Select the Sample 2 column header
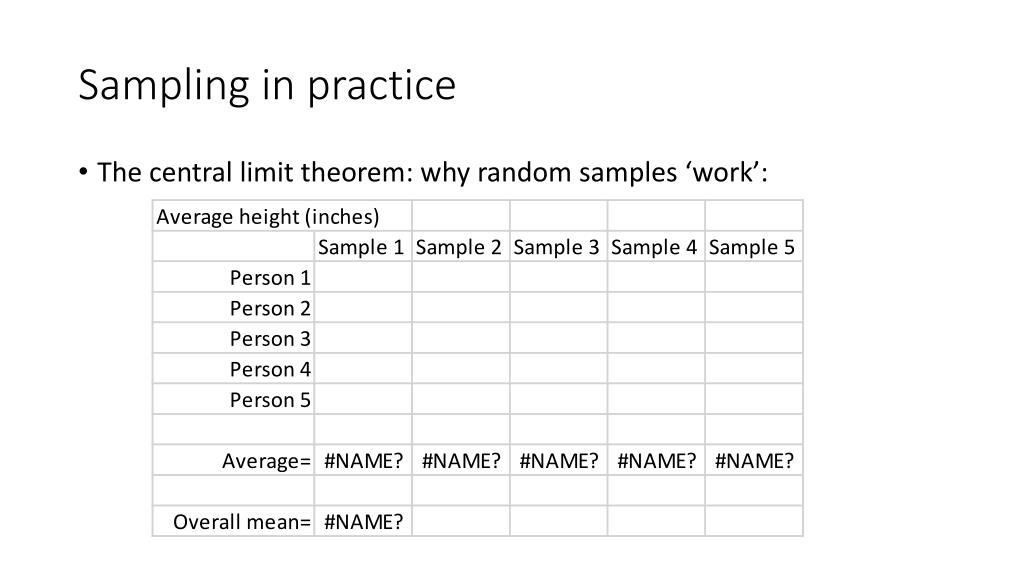 (460, 247)
